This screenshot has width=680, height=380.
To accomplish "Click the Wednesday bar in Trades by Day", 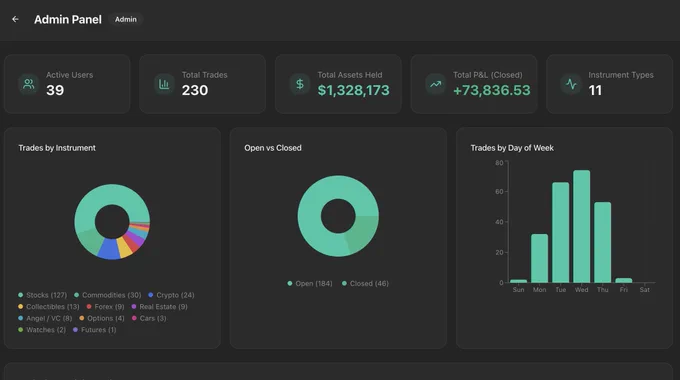I will coord(582,226).
